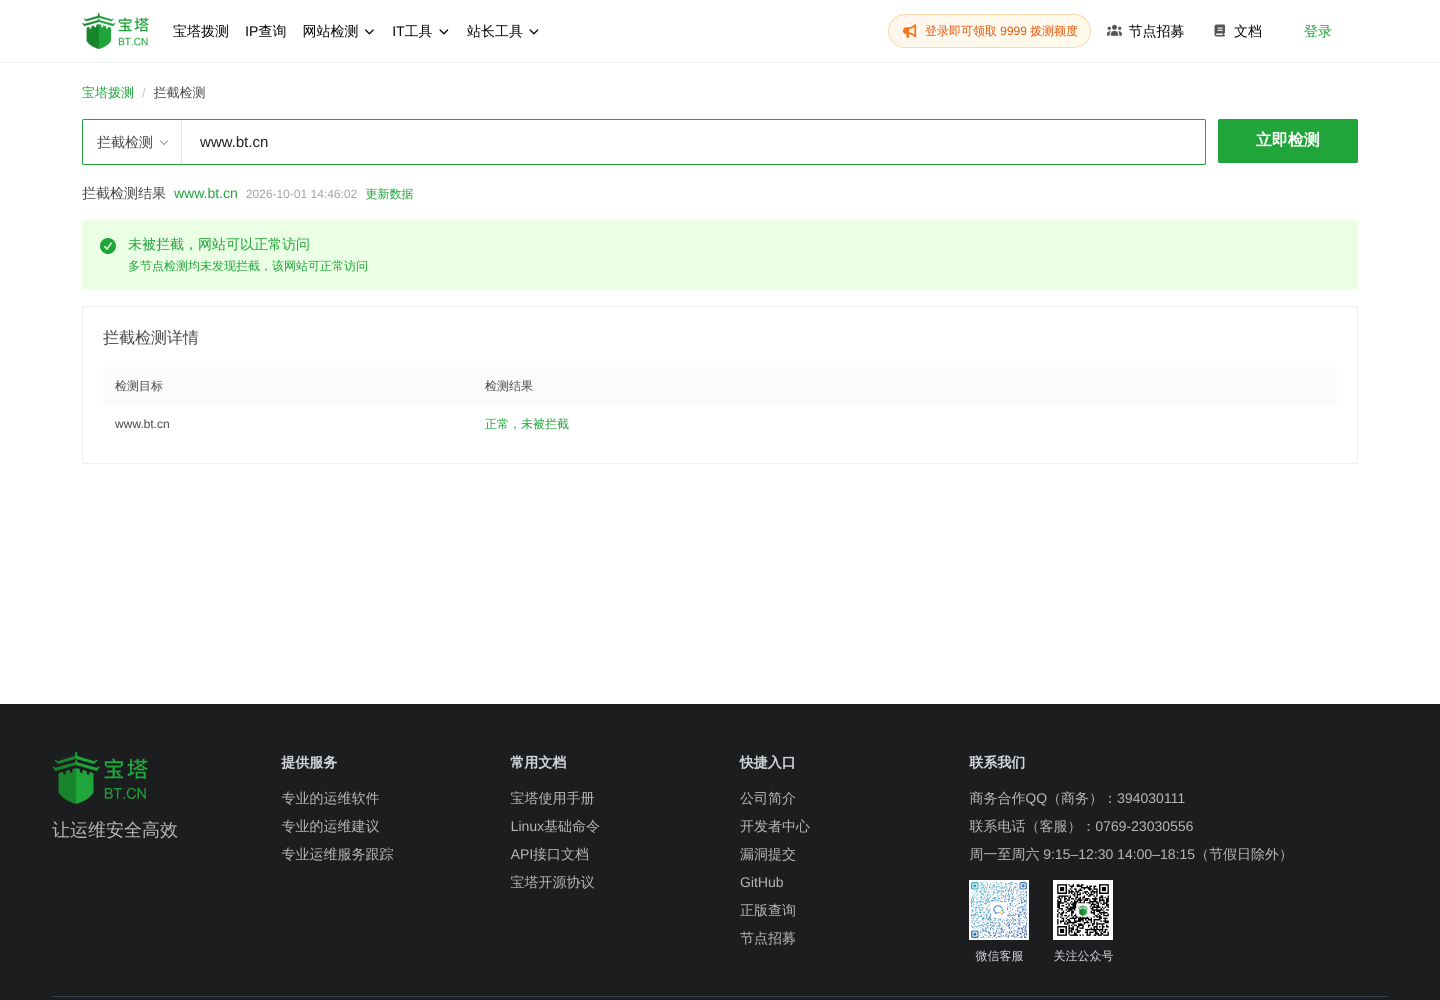Screen dimensions: 1440x1000
Task: Click the 正常，未被拦截 result cell
Action: [527, 424]
